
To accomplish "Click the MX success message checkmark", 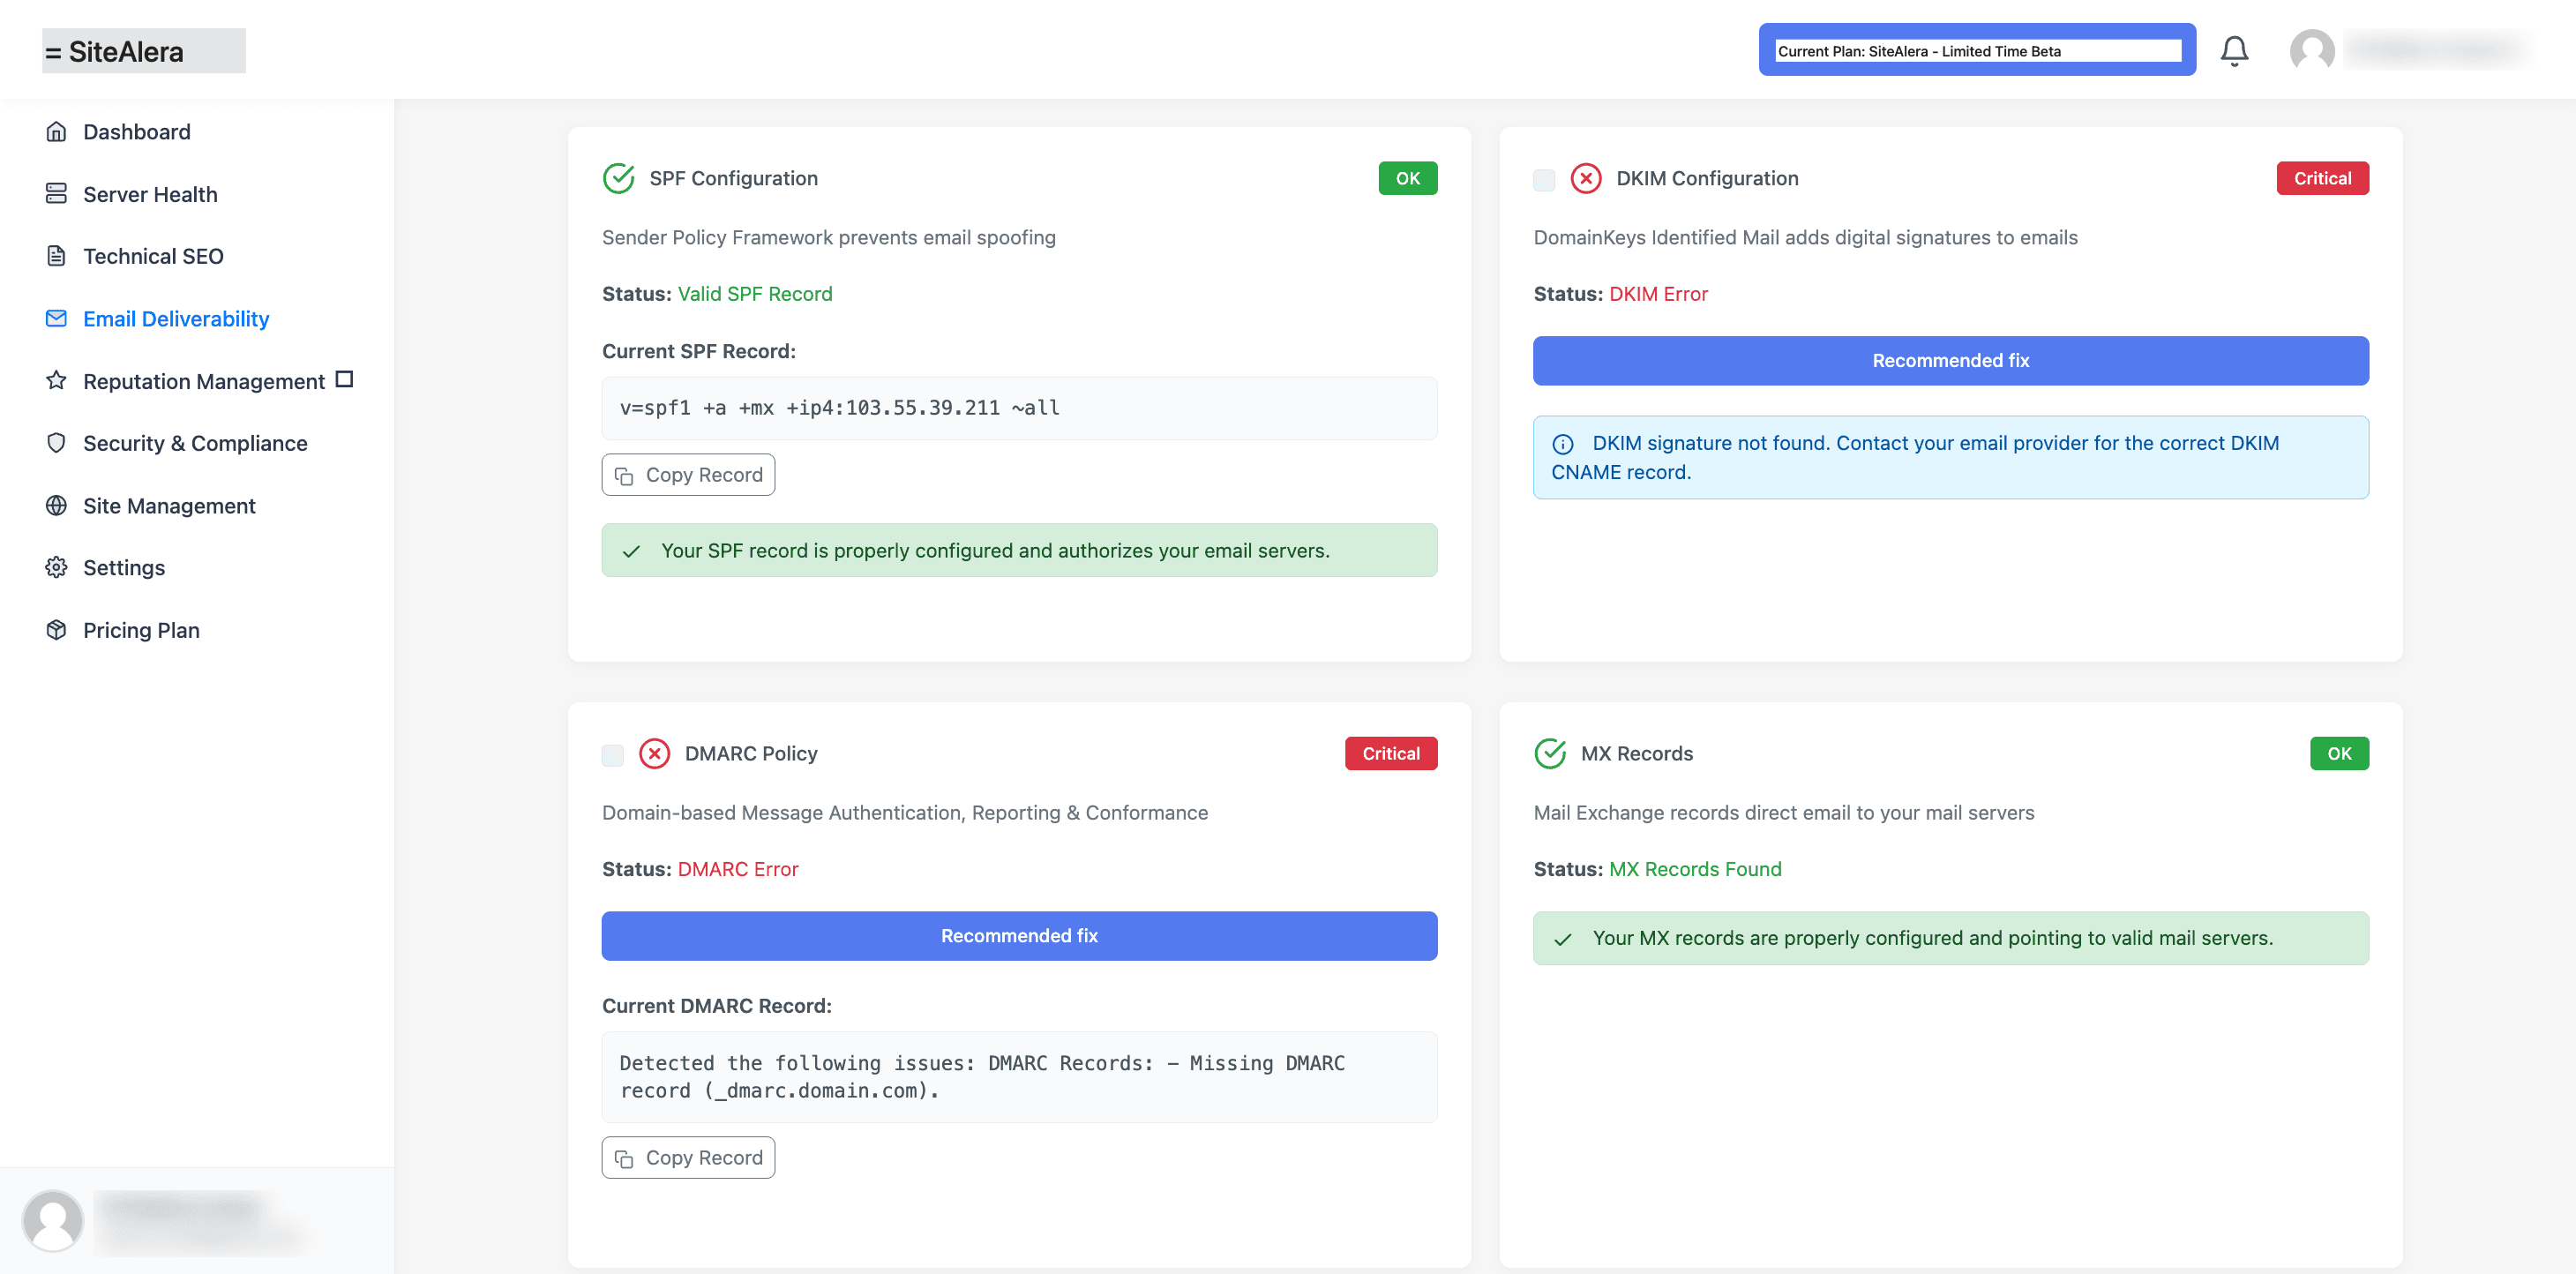I will coord(1563,939).
